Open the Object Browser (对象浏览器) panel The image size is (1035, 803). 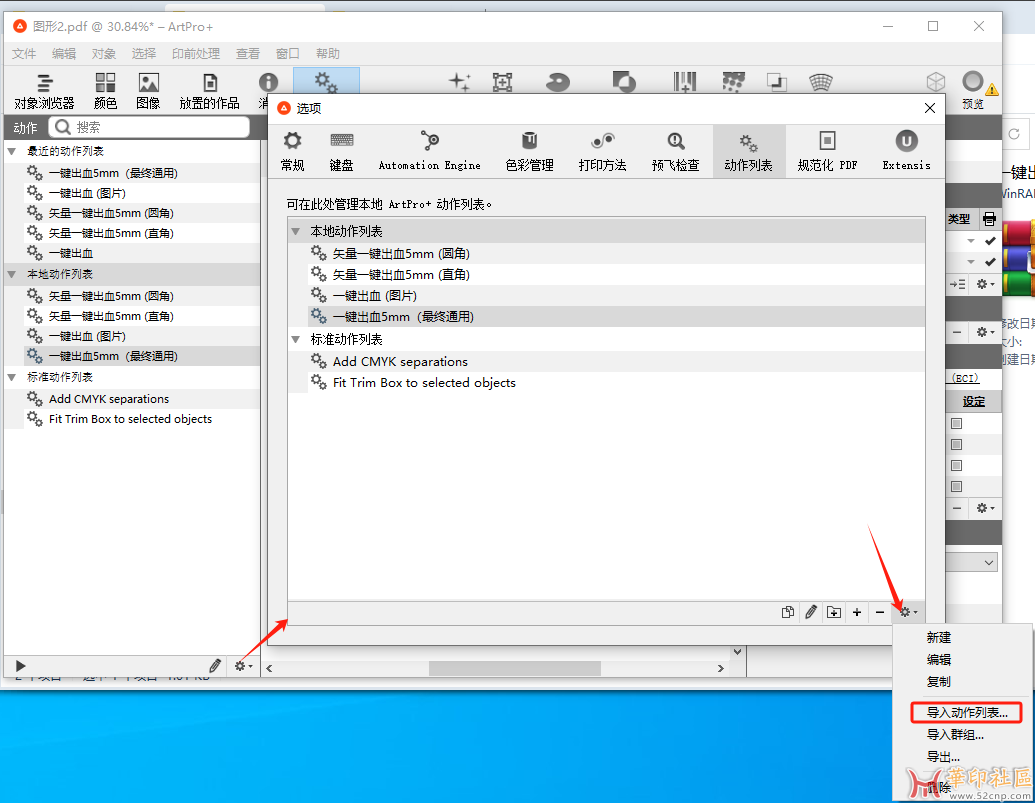[x=44, y=91]
